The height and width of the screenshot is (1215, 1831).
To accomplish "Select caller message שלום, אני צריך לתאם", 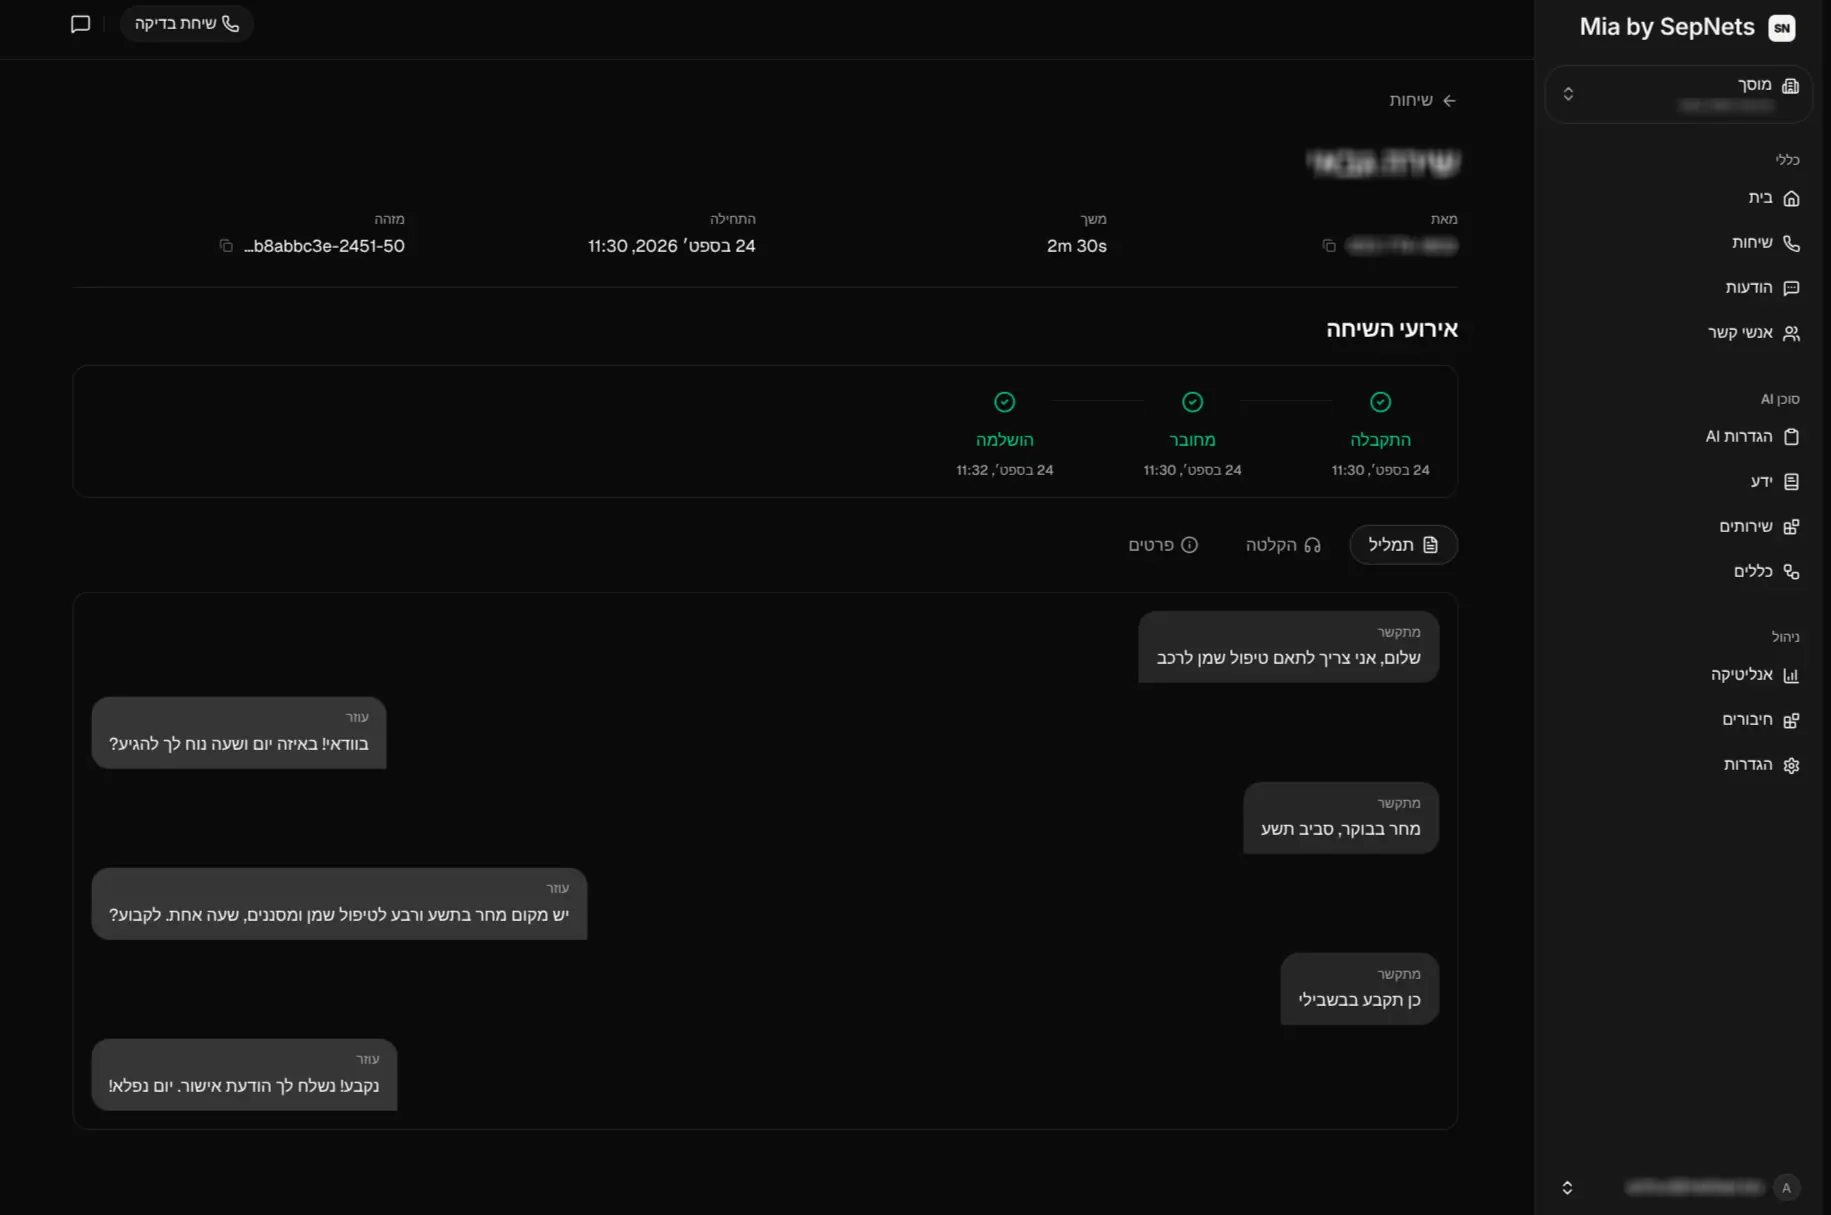I will (x=1288, y=648).
